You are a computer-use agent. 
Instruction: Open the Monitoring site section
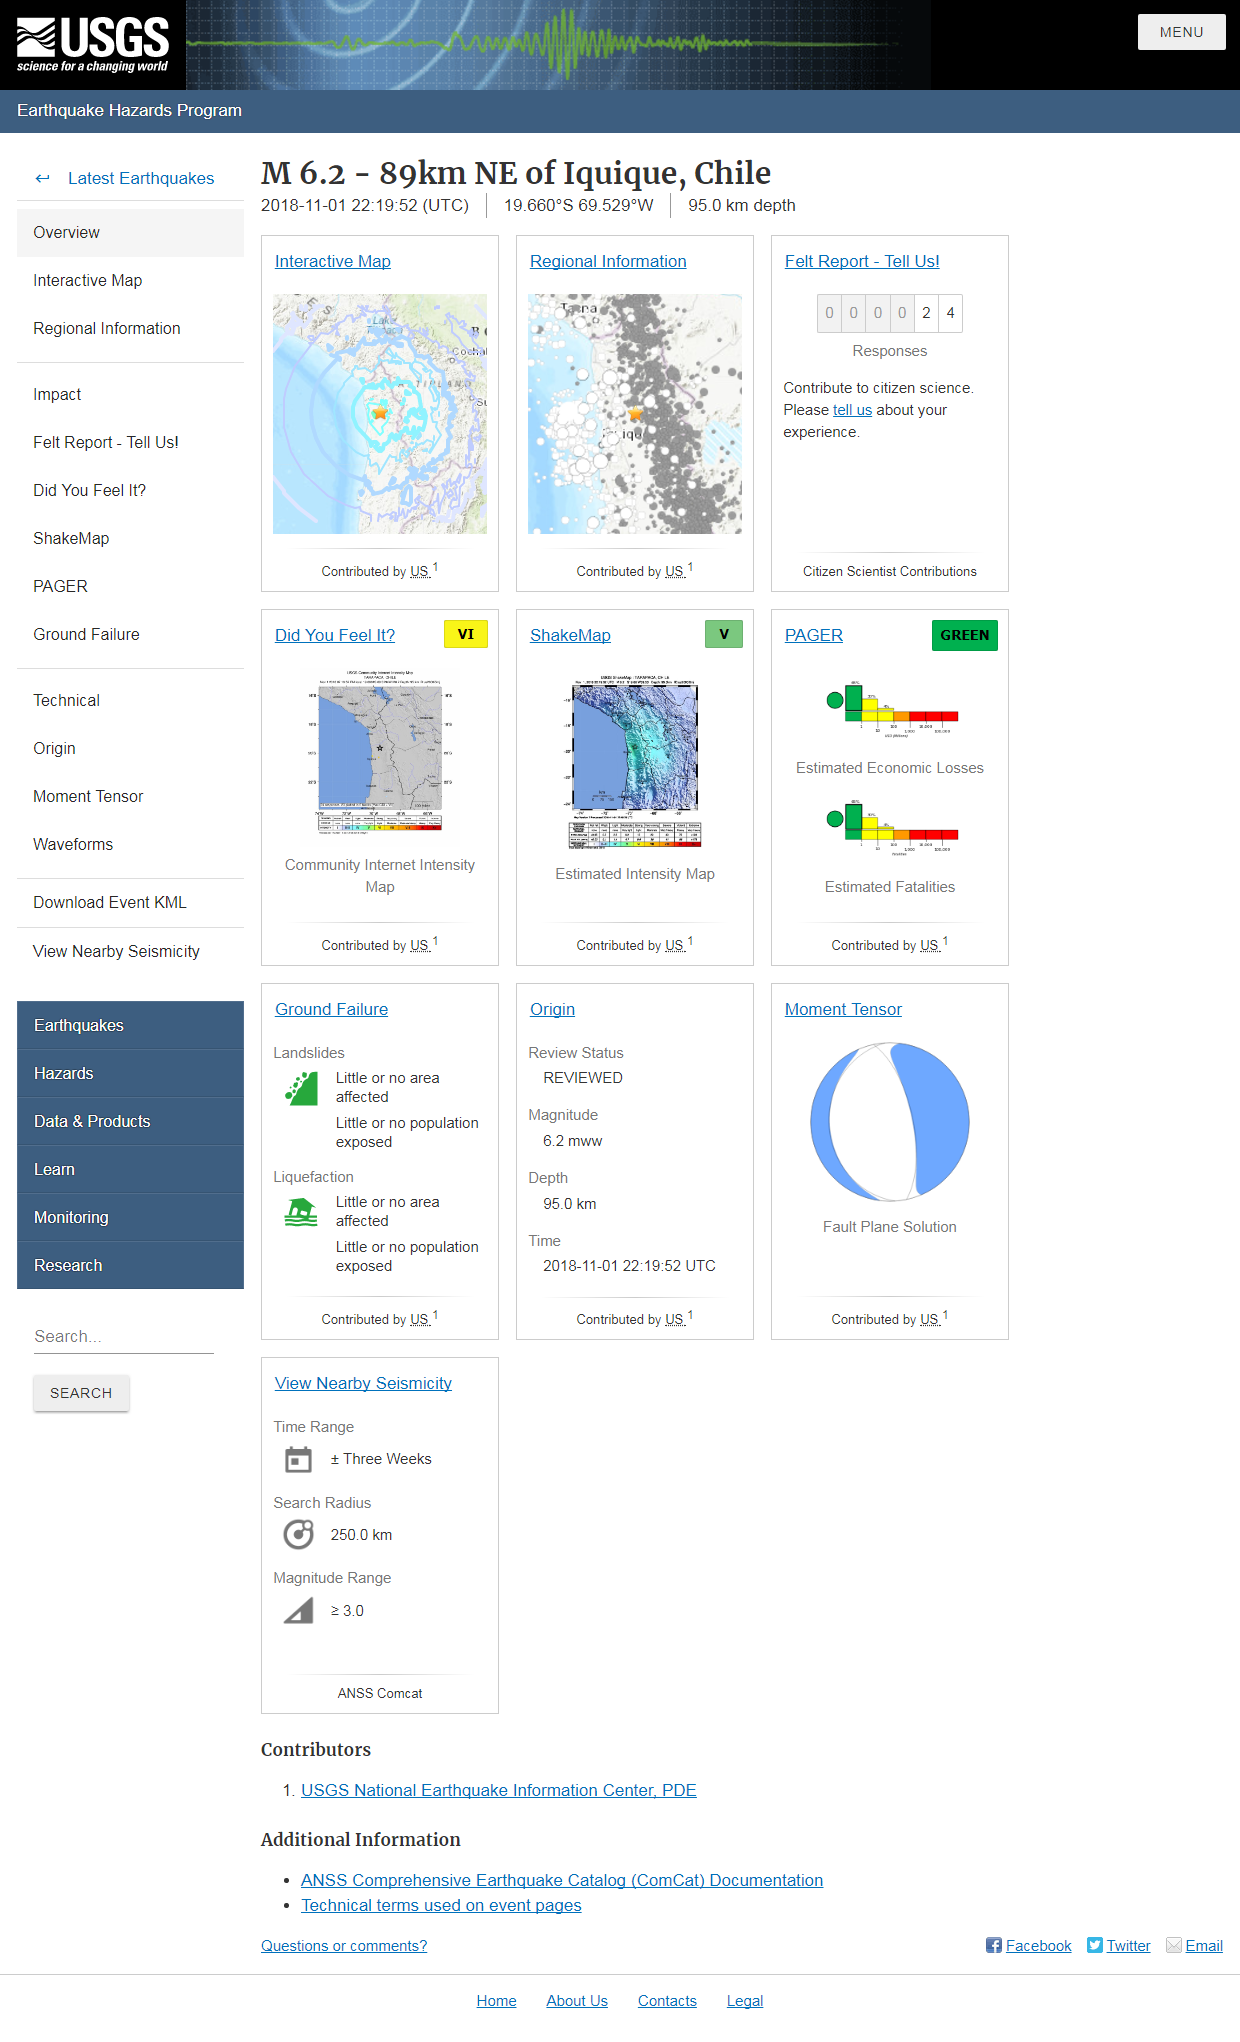[130, 1217]
